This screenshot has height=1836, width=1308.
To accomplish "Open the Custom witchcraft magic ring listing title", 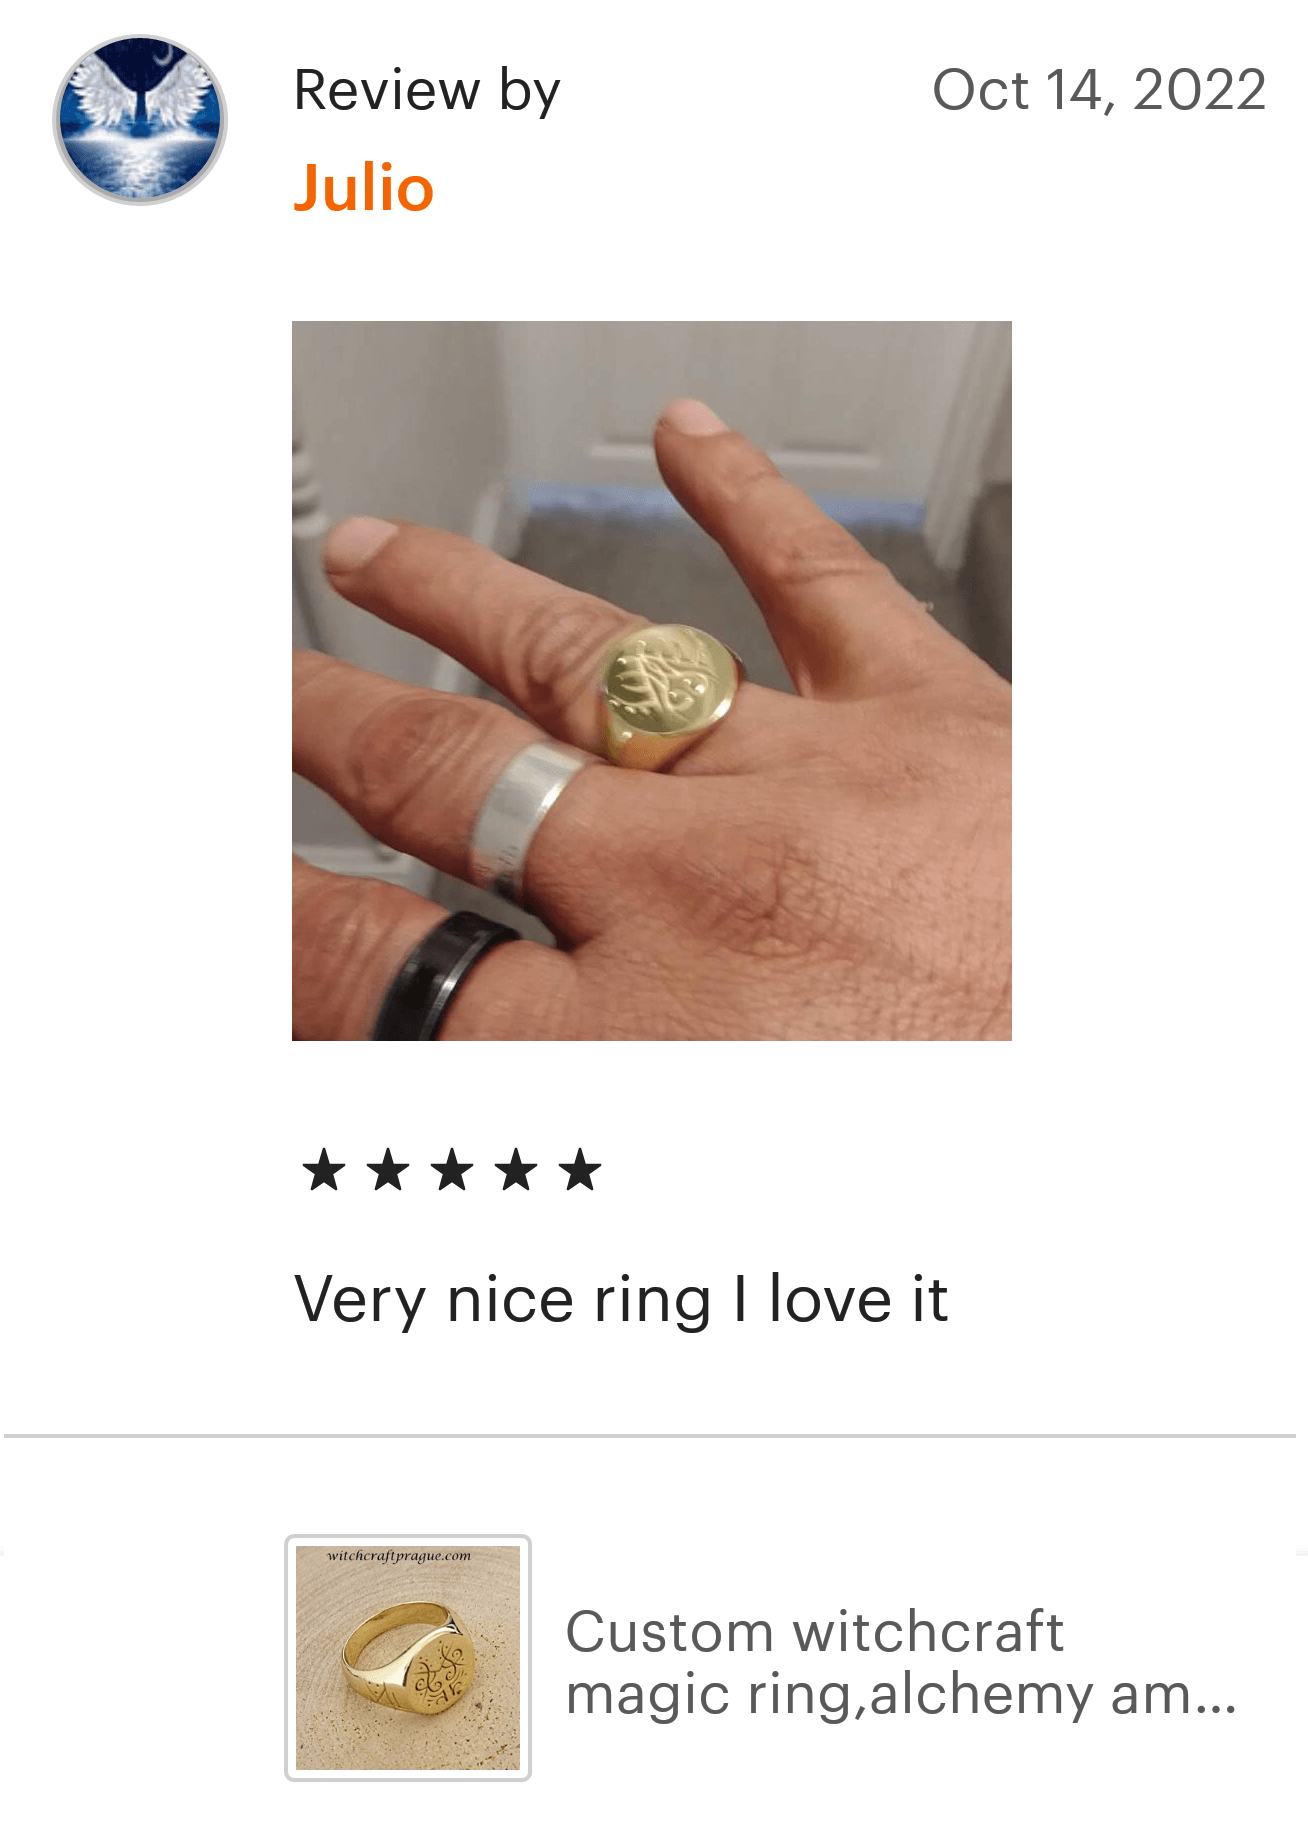I will (x=901, y=1662).
